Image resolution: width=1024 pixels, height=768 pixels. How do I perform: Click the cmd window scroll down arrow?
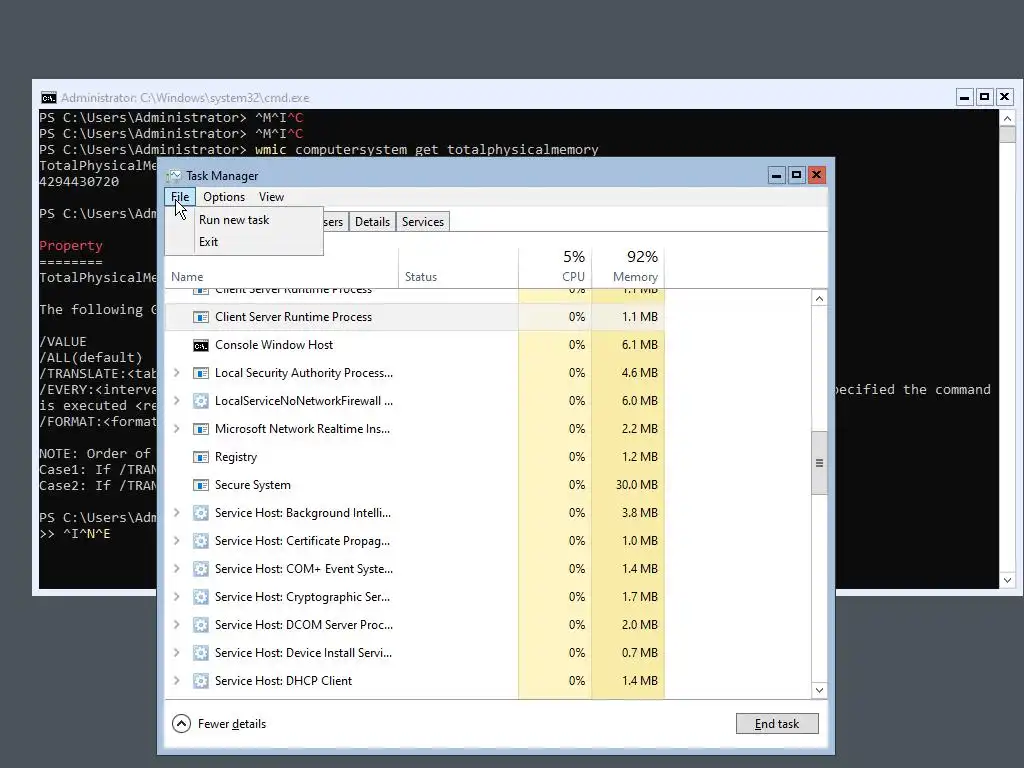pyautogui.click(x=1007, y=580)
